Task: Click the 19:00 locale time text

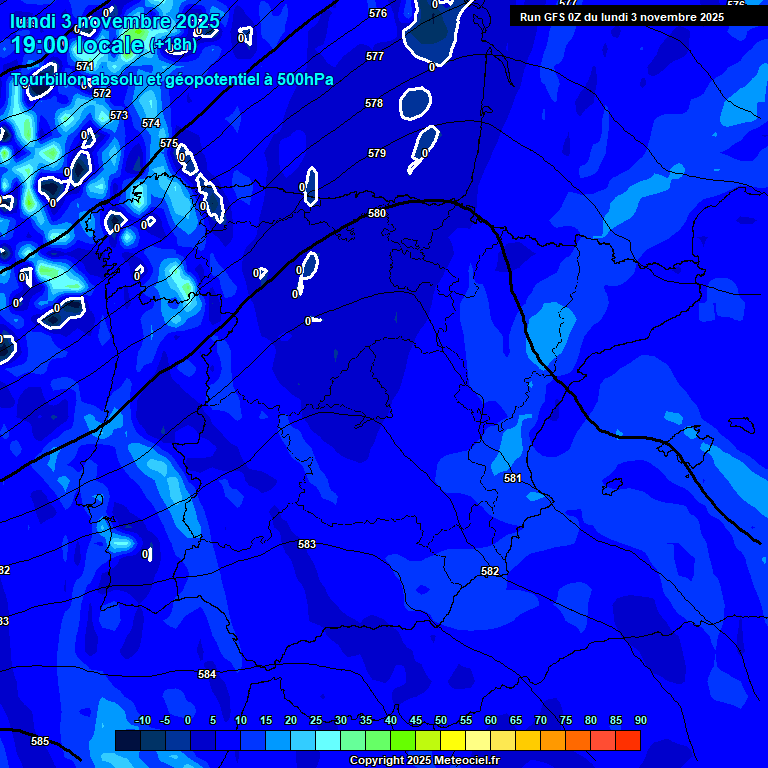Action: pyautogui.click(x=77, y=45)
